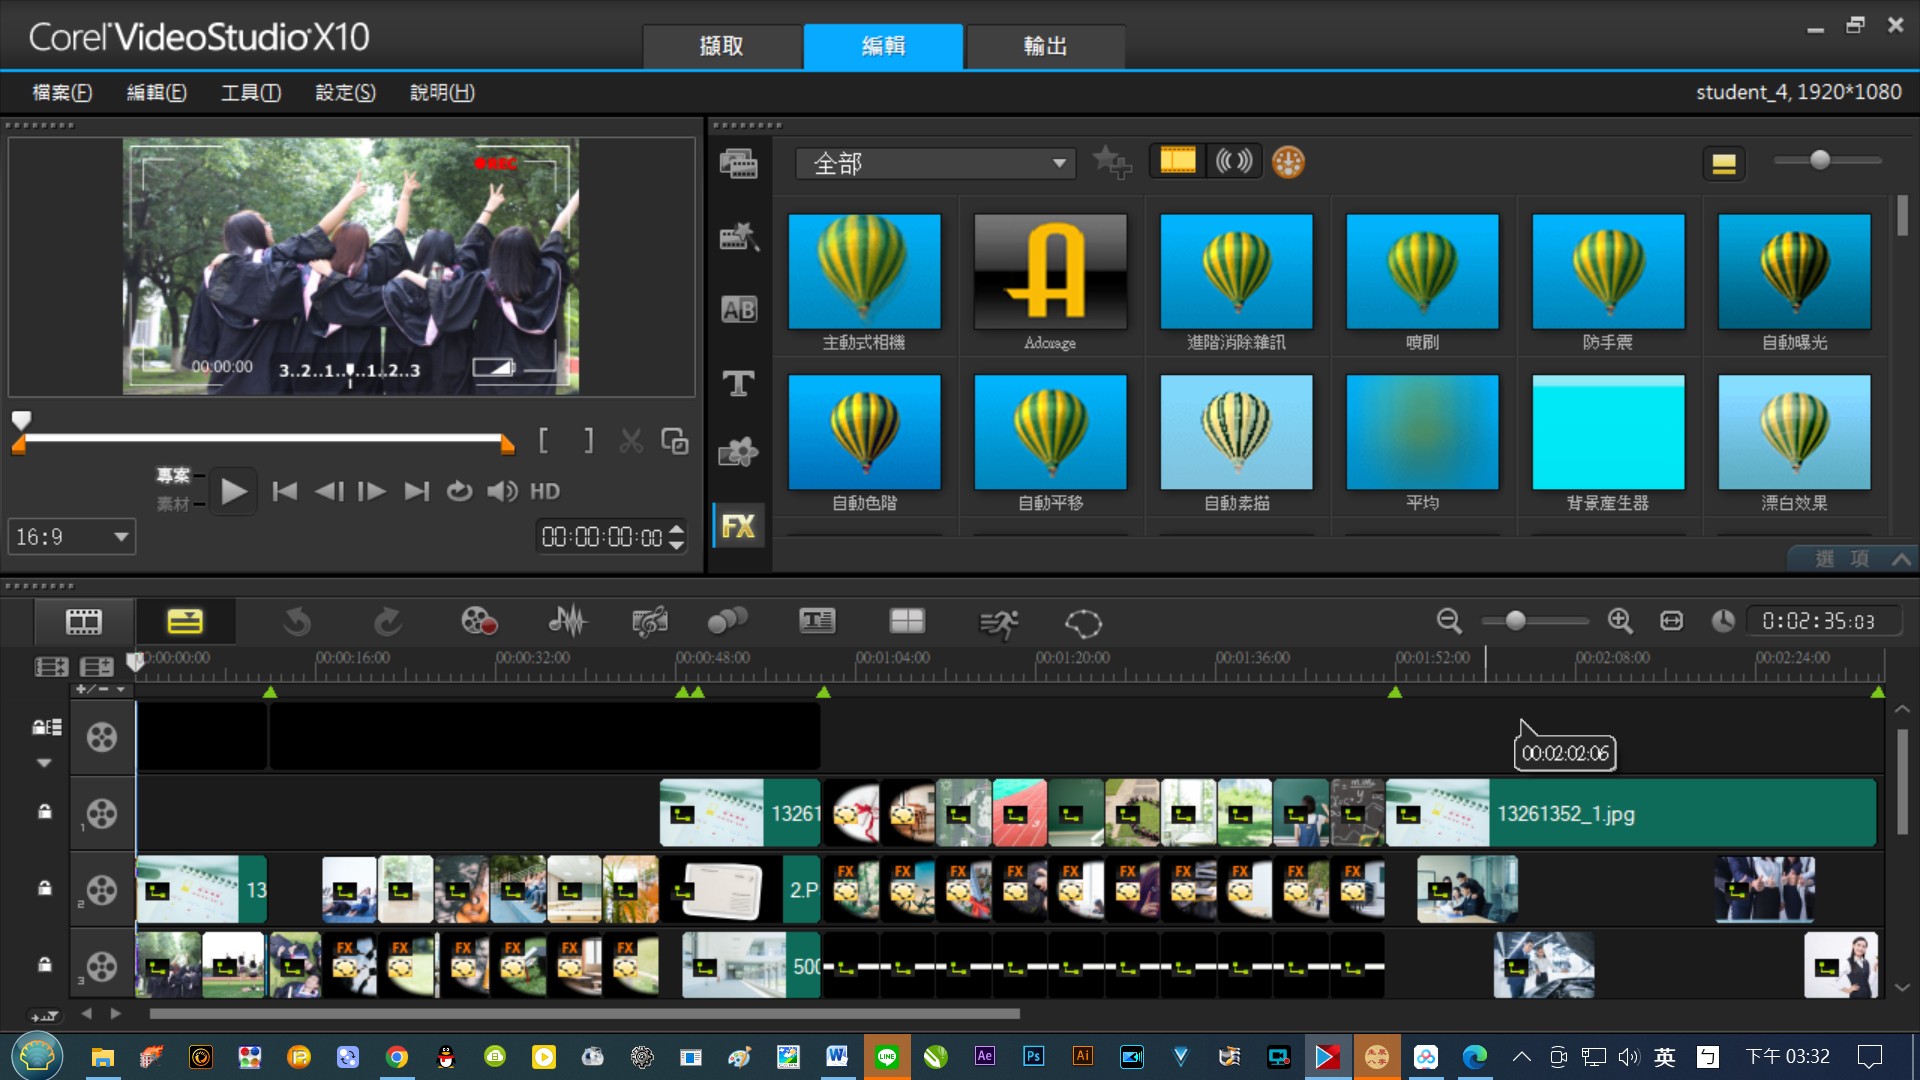Switch to the 擷取 tab
The height and width of the screenshot is (1080, 1920).
tap(721, 46)
